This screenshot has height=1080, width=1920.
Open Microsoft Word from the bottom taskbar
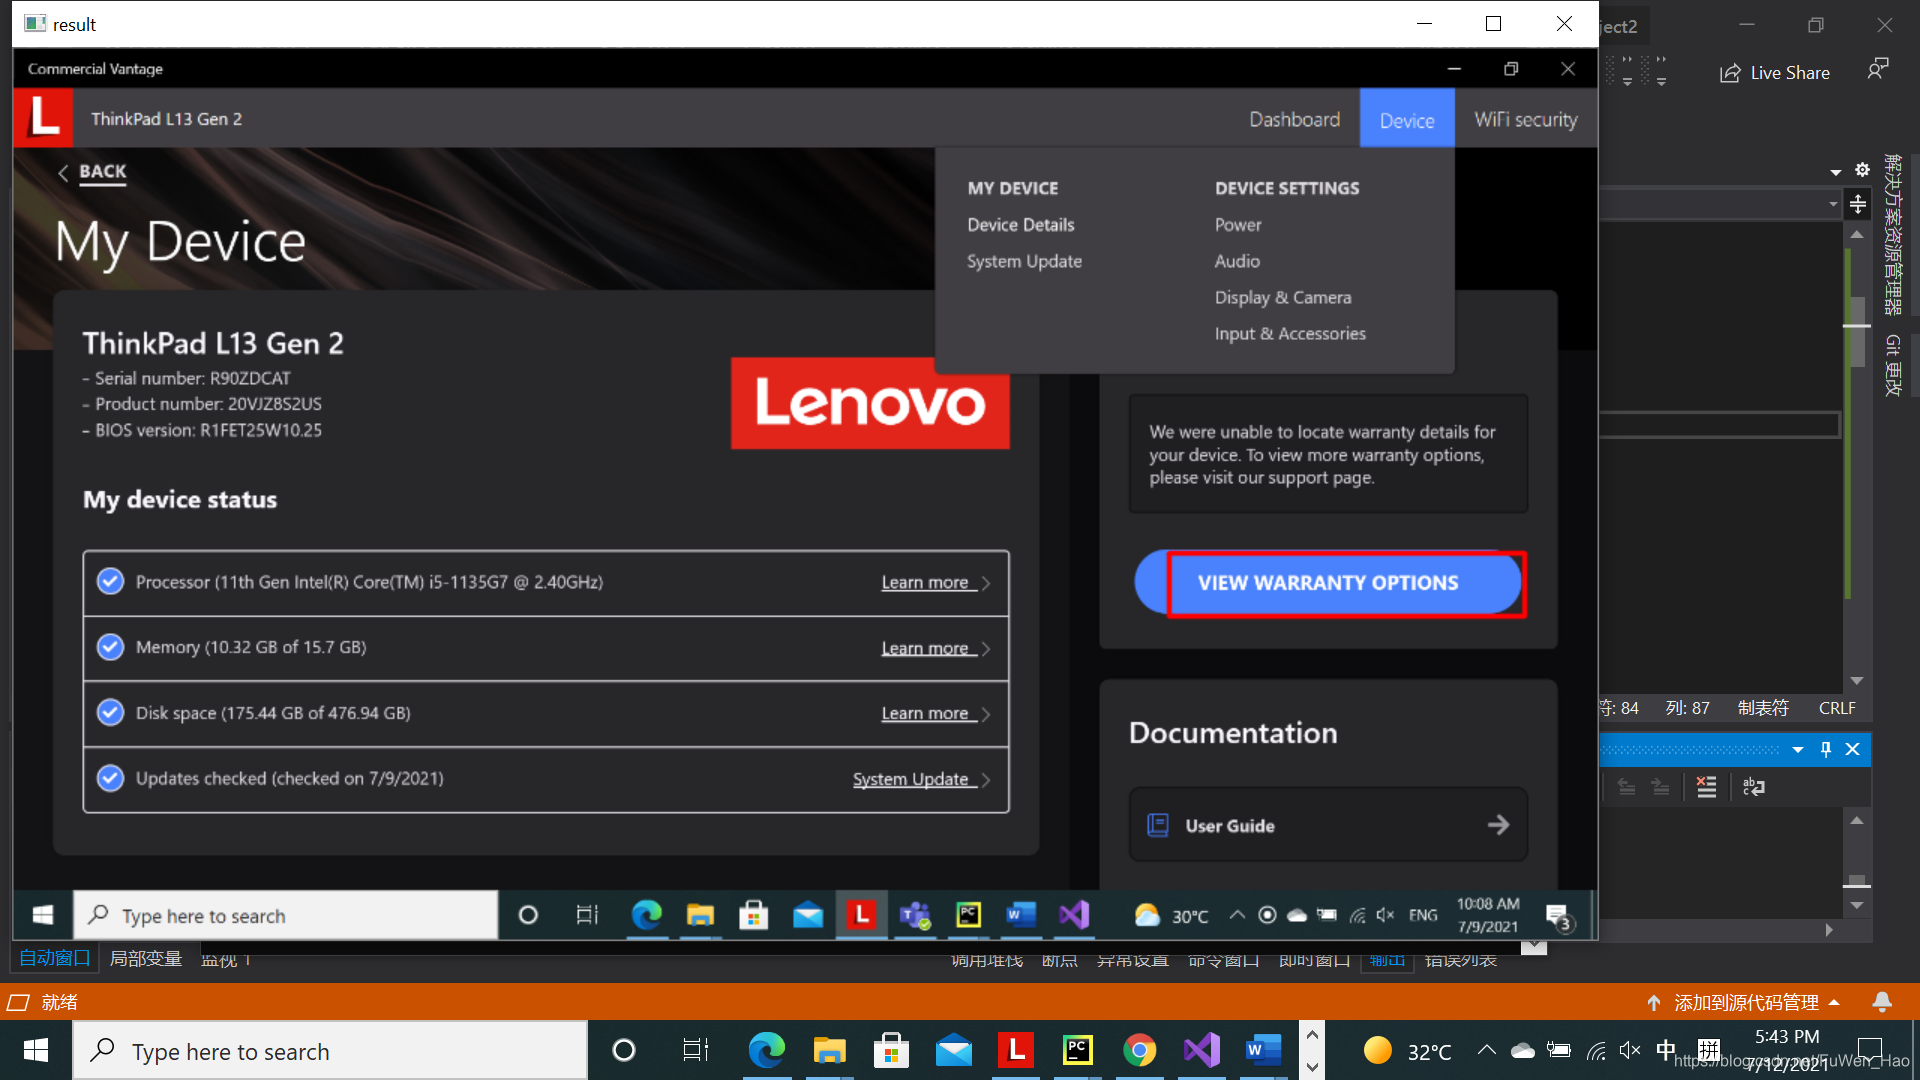point(1263,1050)
